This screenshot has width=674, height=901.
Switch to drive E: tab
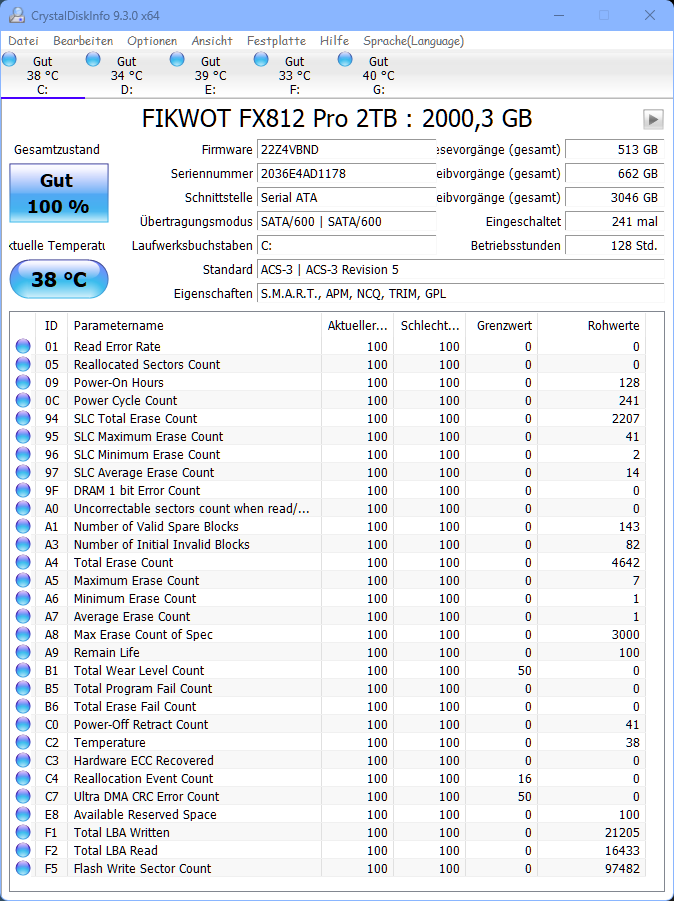[x=210, y=75]
